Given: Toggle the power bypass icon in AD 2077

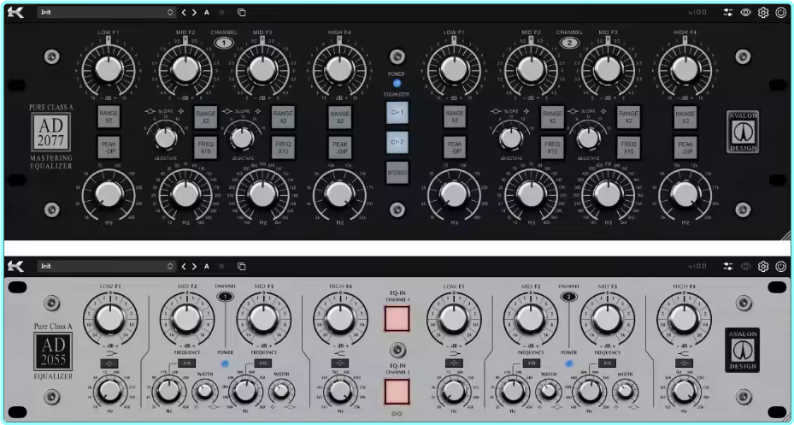Looking at the screenshot, I should (x=781, y=13).
